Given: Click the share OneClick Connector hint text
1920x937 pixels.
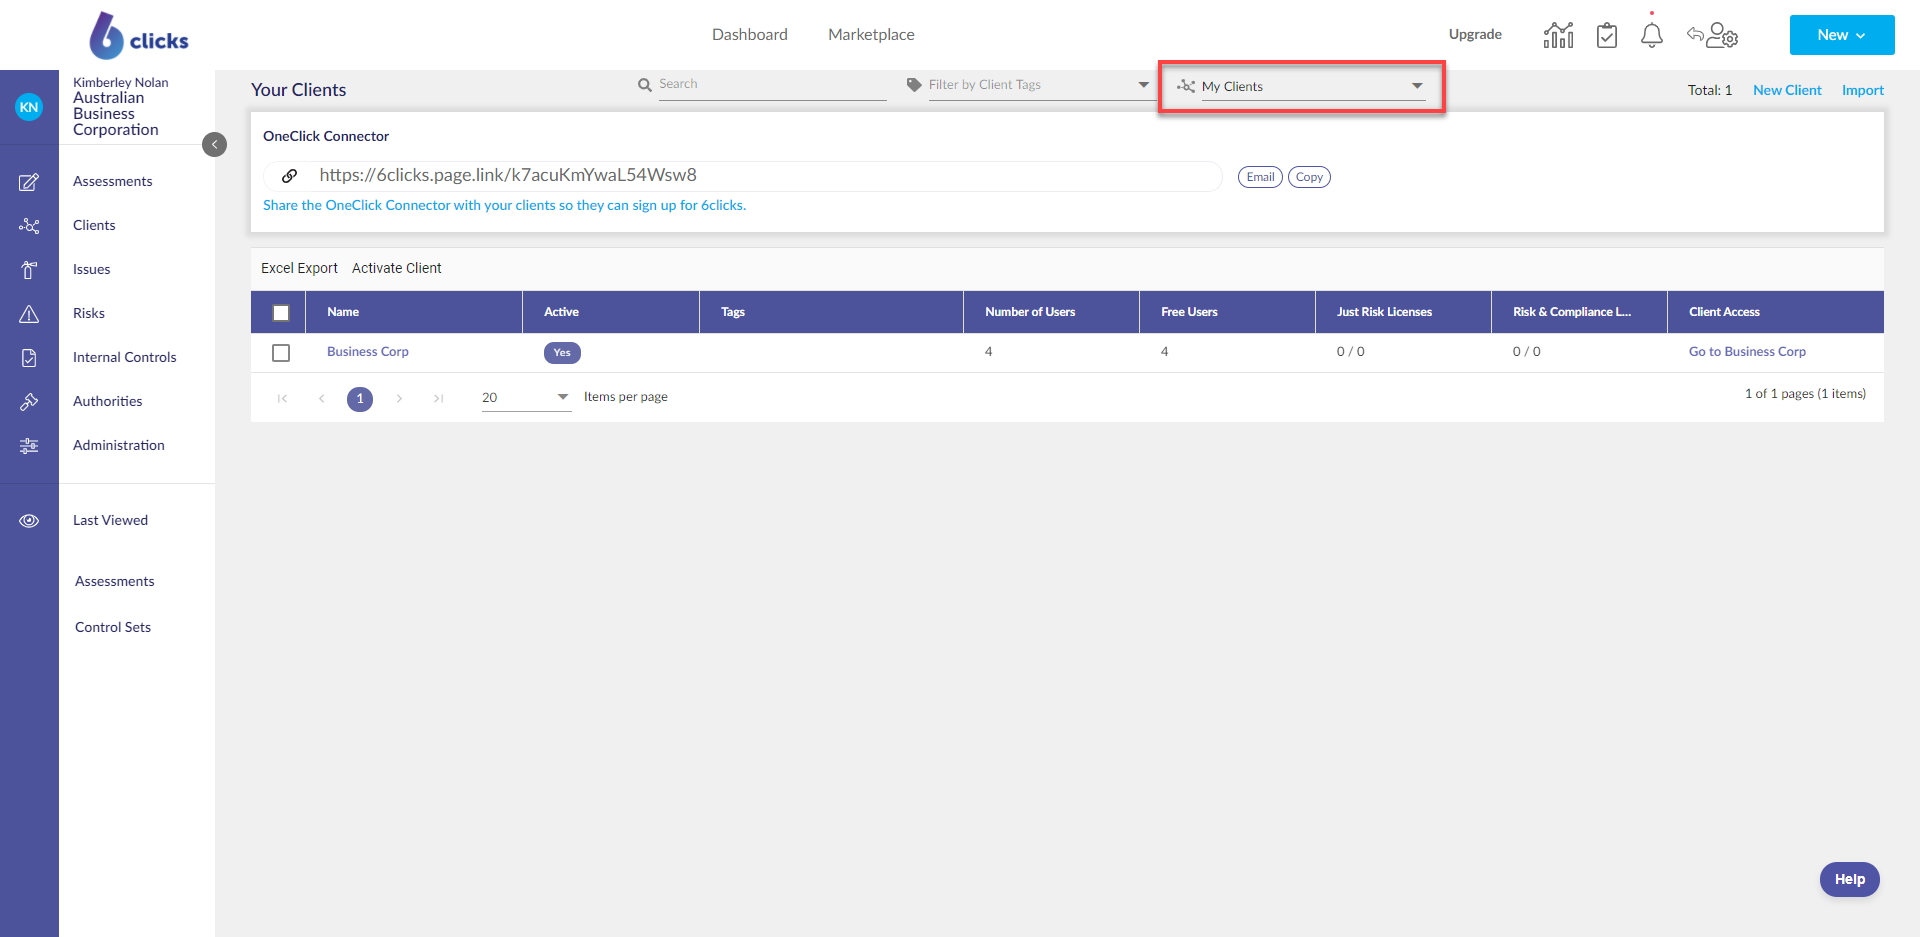Looking at the screenshot, I should [x=504, y=206].
